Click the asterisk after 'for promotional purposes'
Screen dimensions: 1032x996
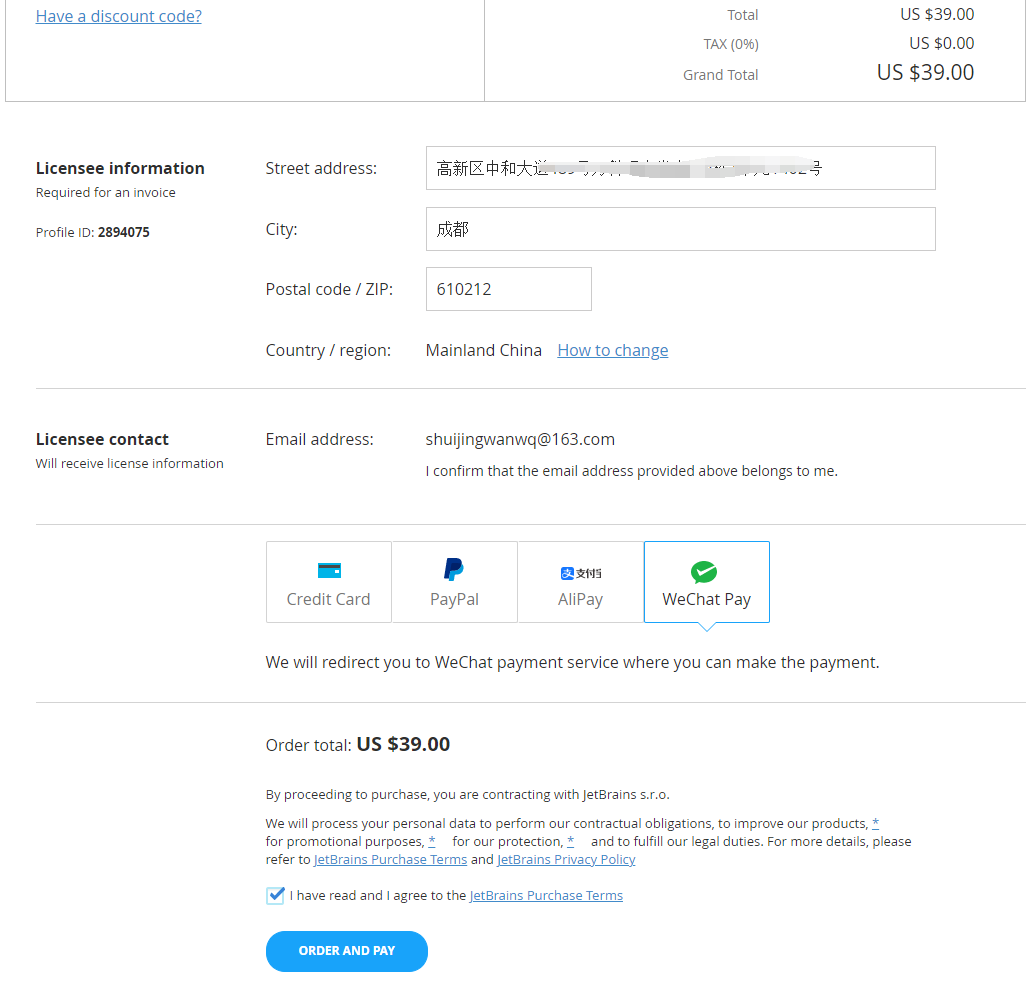pyautogui.click(x=432, y=841)
